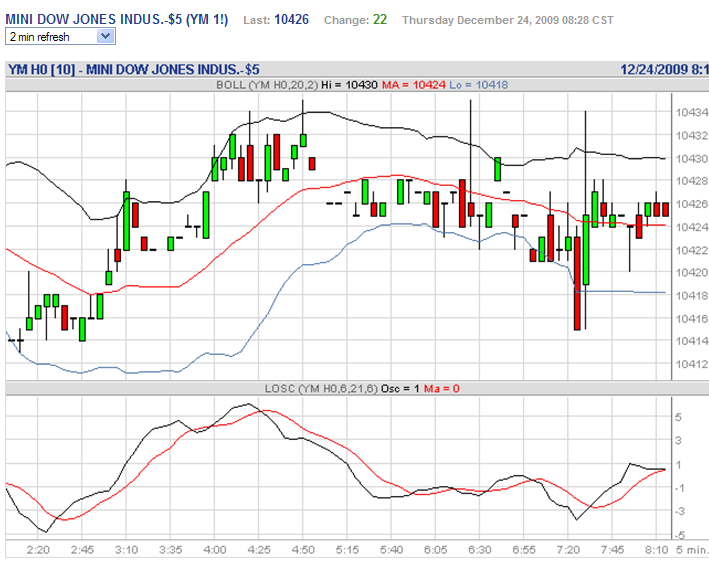Click the Hi = 10430 Bollinger value
The height and width of the screenshot is (564, 709).
click(x=349, y=85)
